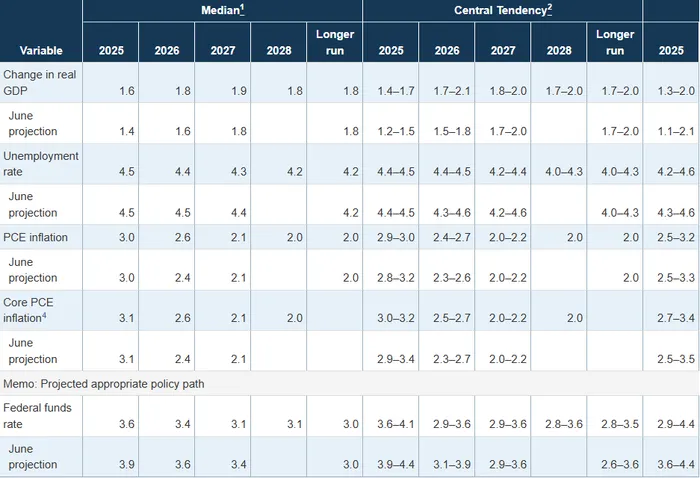Screen dimensions: 700x478
Task: Select the Central Tendency Longer run header
Action: 615,42
